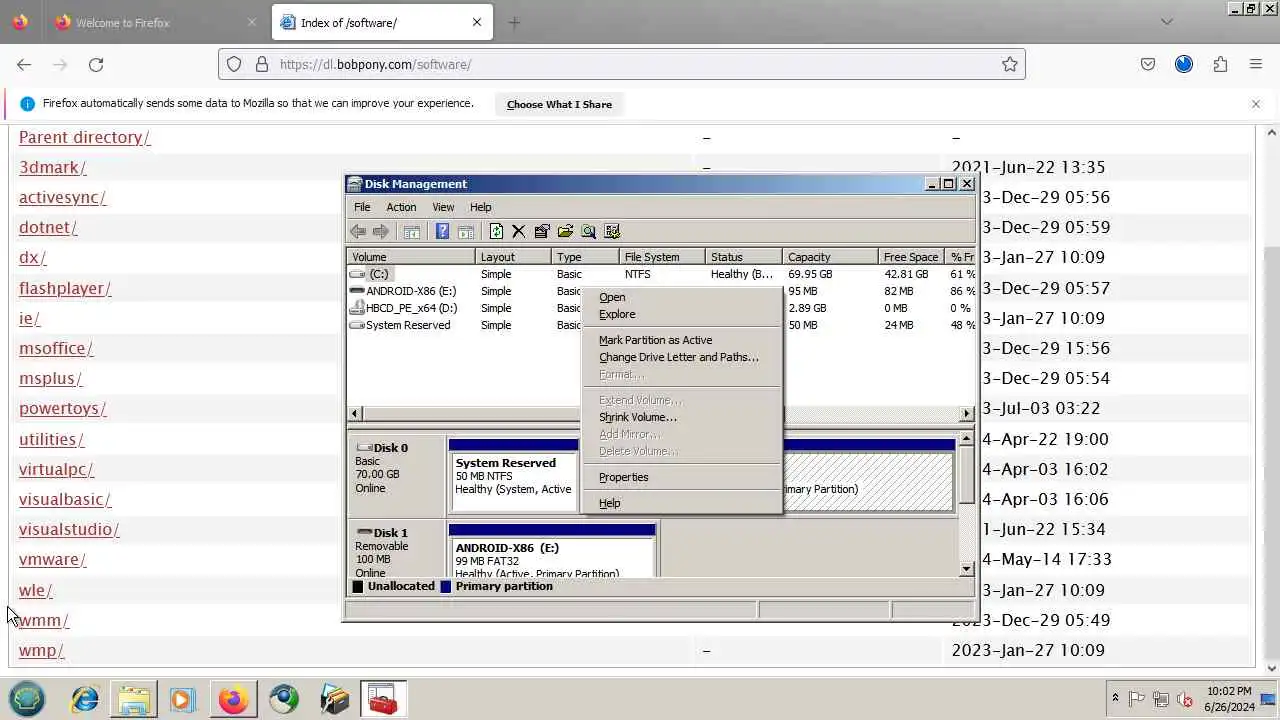Sort by the Volume column header
This screenshot has height=720, width=1280.
[411, 257]
